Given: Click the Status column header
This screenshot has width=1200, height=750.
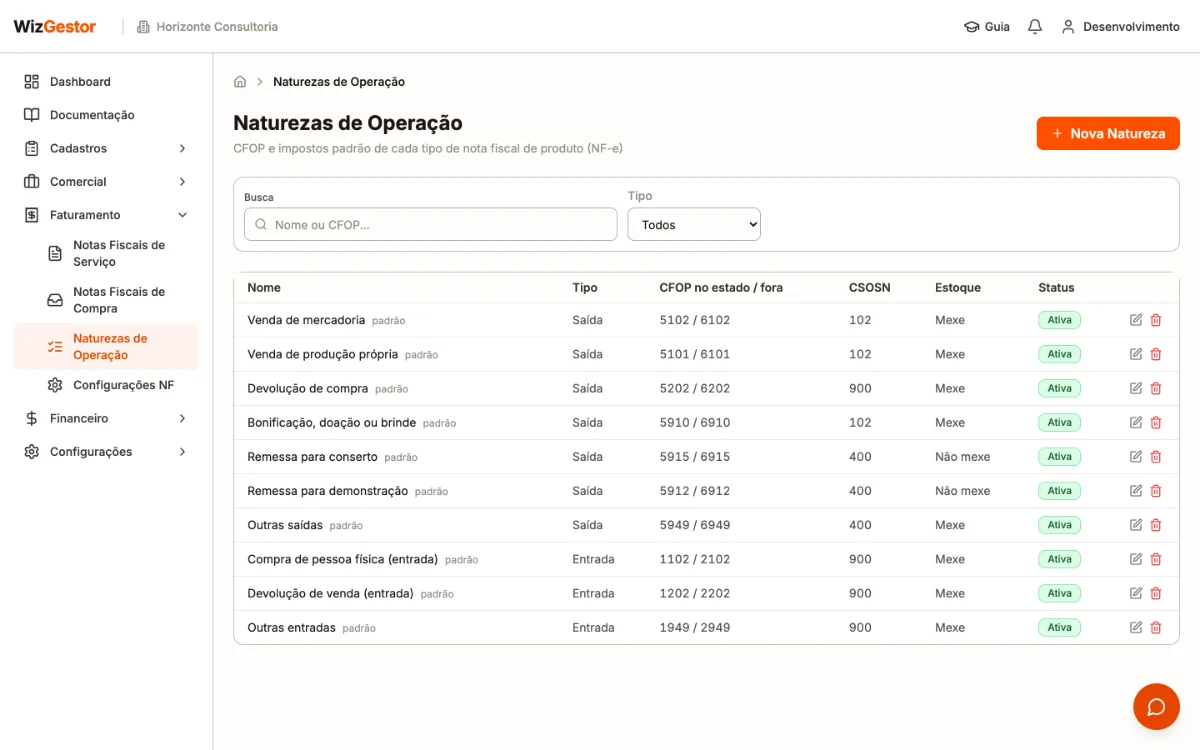Looking at the screenshot, I should click(1056, 287).
